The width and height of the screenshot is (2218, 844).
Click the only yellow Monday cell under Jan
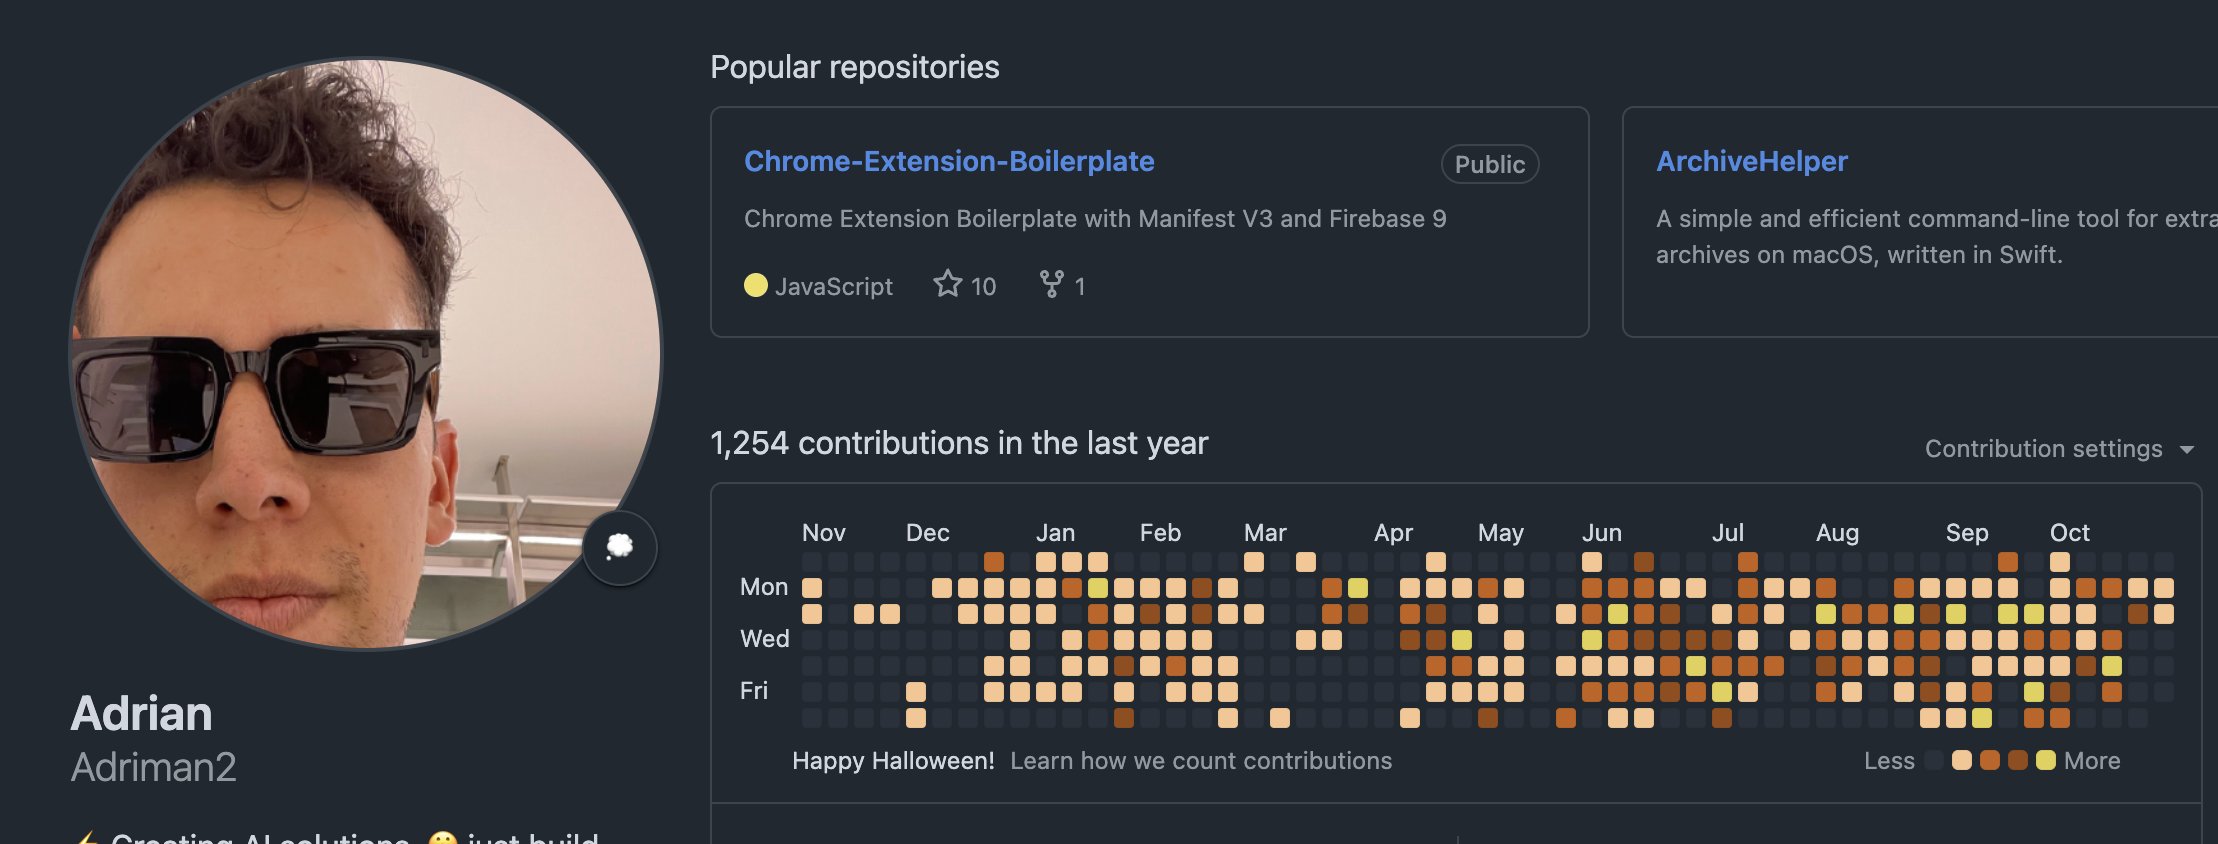coord(1098,588)
